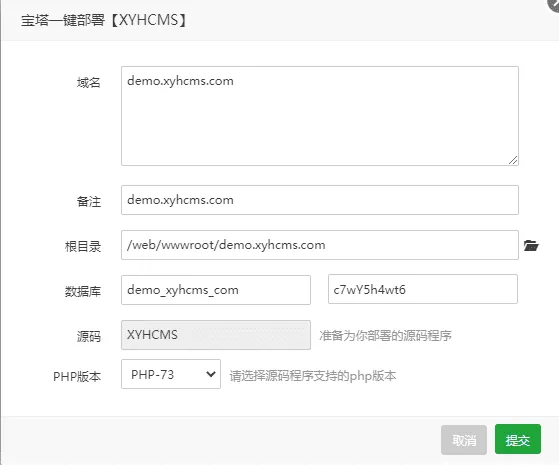Click the textarea resize handle corner
Image resolution: width=559 pixels, height=465 pixels.
(513, 160)
